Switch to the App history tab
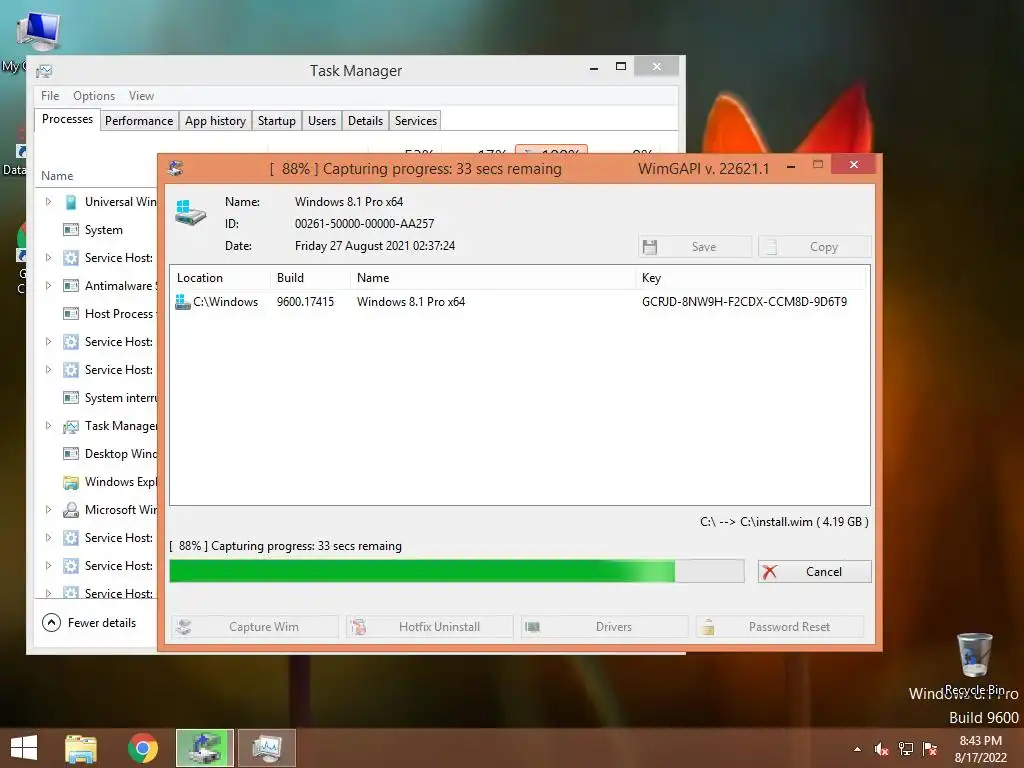The image size is (1024, 768). click(x=216, y=121)
